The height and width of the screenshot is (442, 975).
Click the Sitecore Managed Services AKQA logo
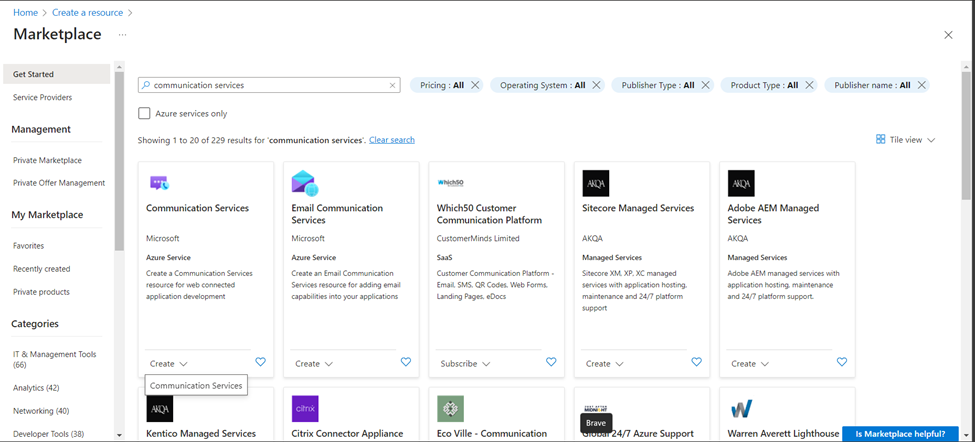[596, 183]
